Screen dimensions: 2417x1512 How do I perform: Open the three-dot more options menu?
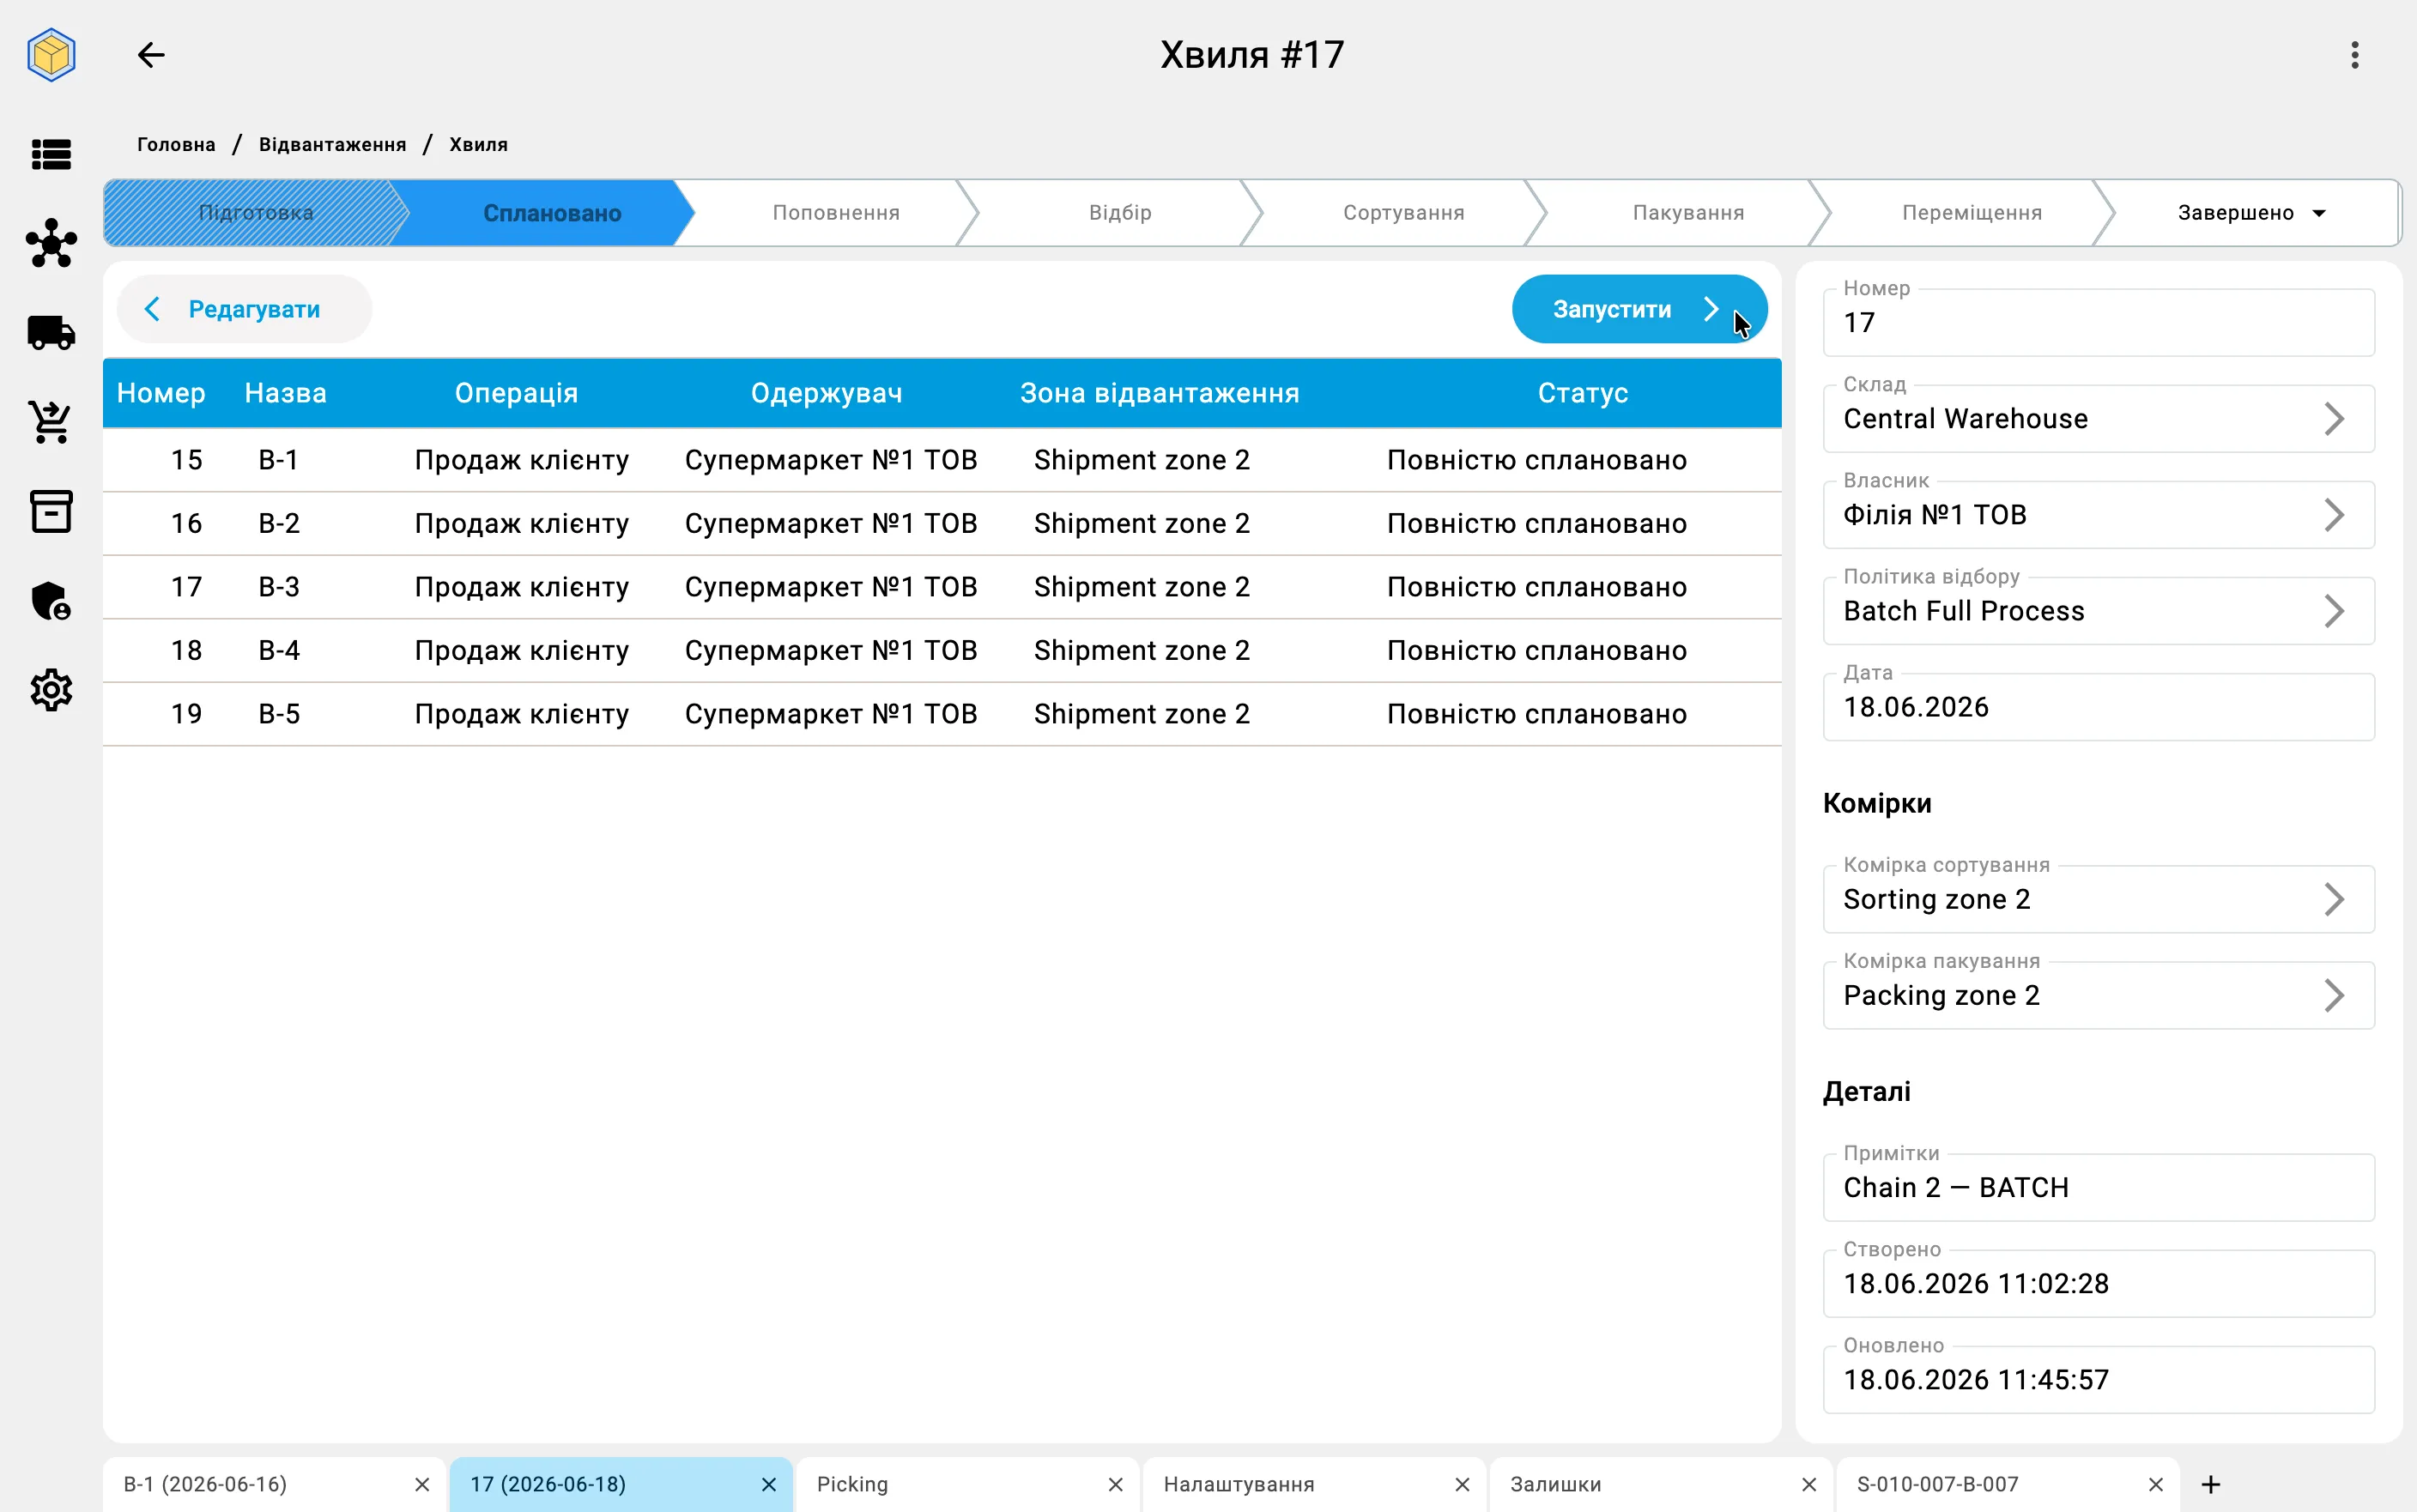pyautogui.click(x=2355, y=54)
